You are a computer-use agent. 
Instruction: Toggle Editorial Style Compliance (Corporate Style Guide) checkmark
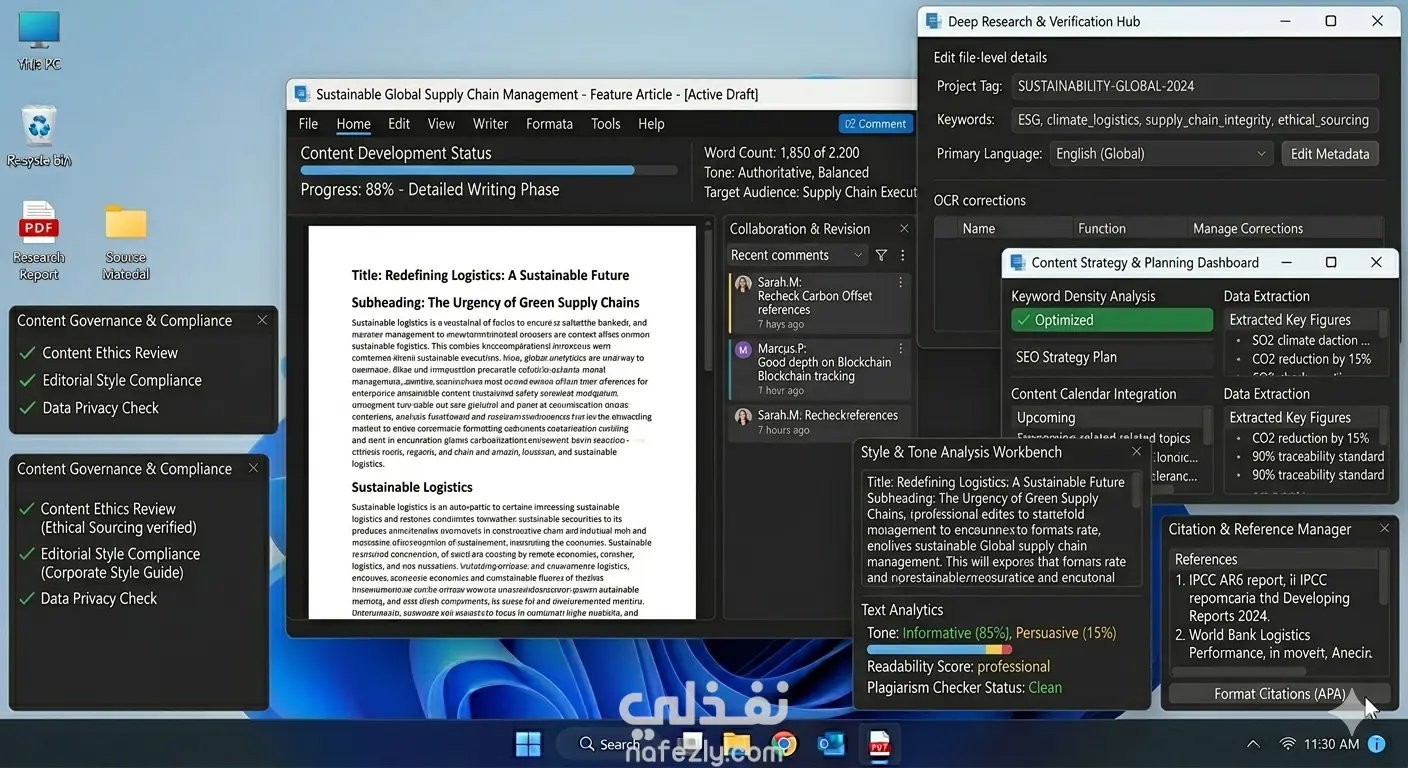(x=27, y=554)
